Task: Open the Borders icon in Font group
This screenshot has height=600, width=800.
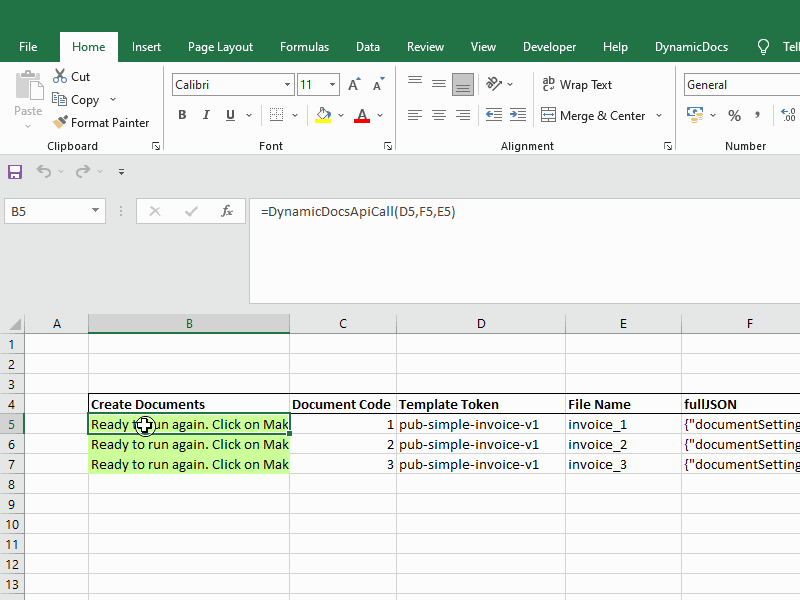Action: click(277, 115)
